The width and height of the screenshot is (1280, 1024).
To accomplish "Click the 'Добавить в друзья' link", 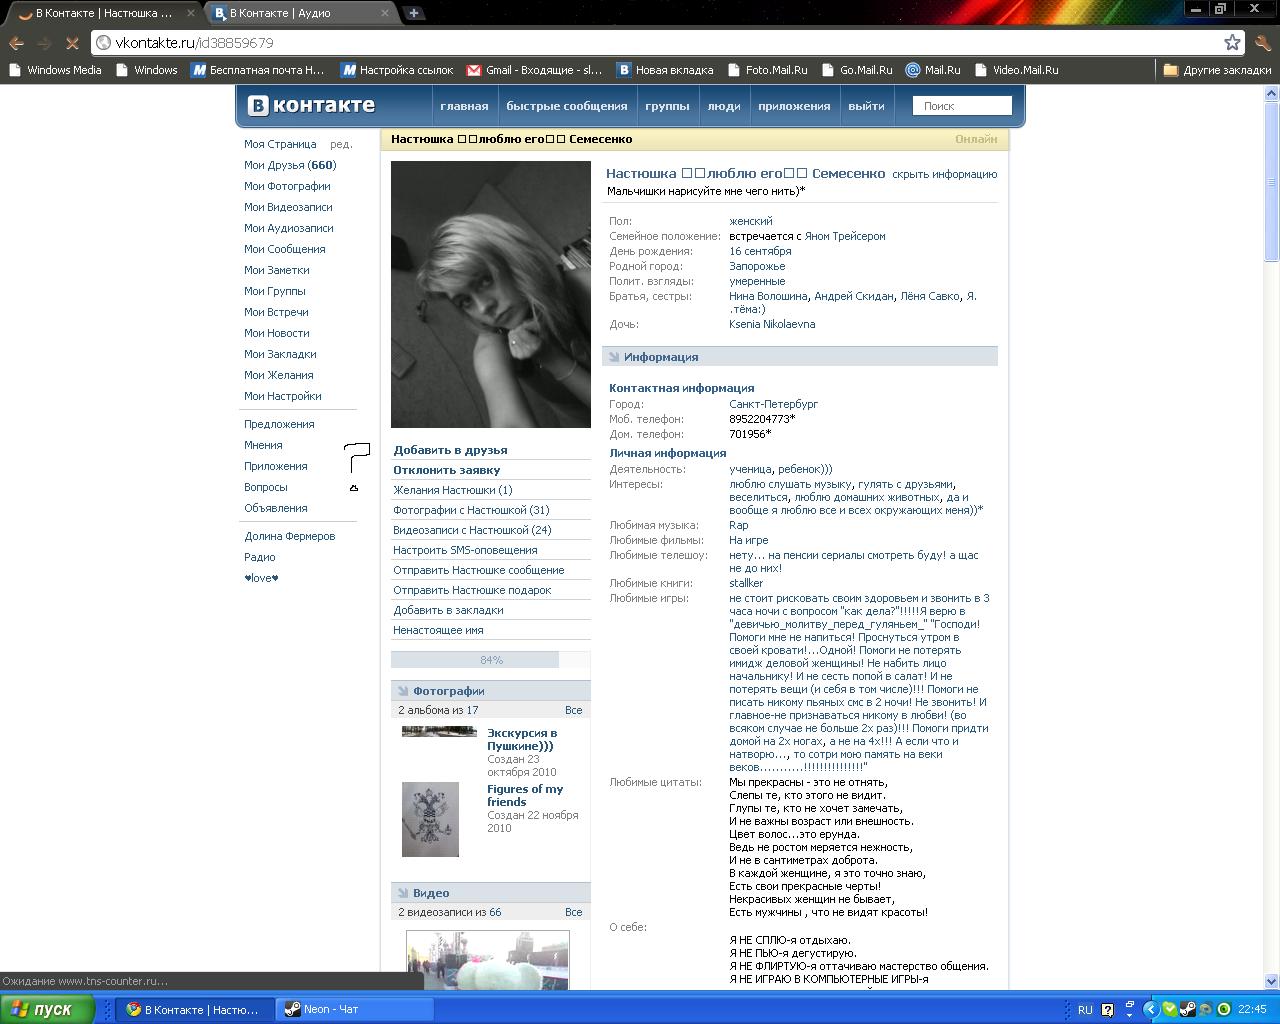I will tap(450, 450).
